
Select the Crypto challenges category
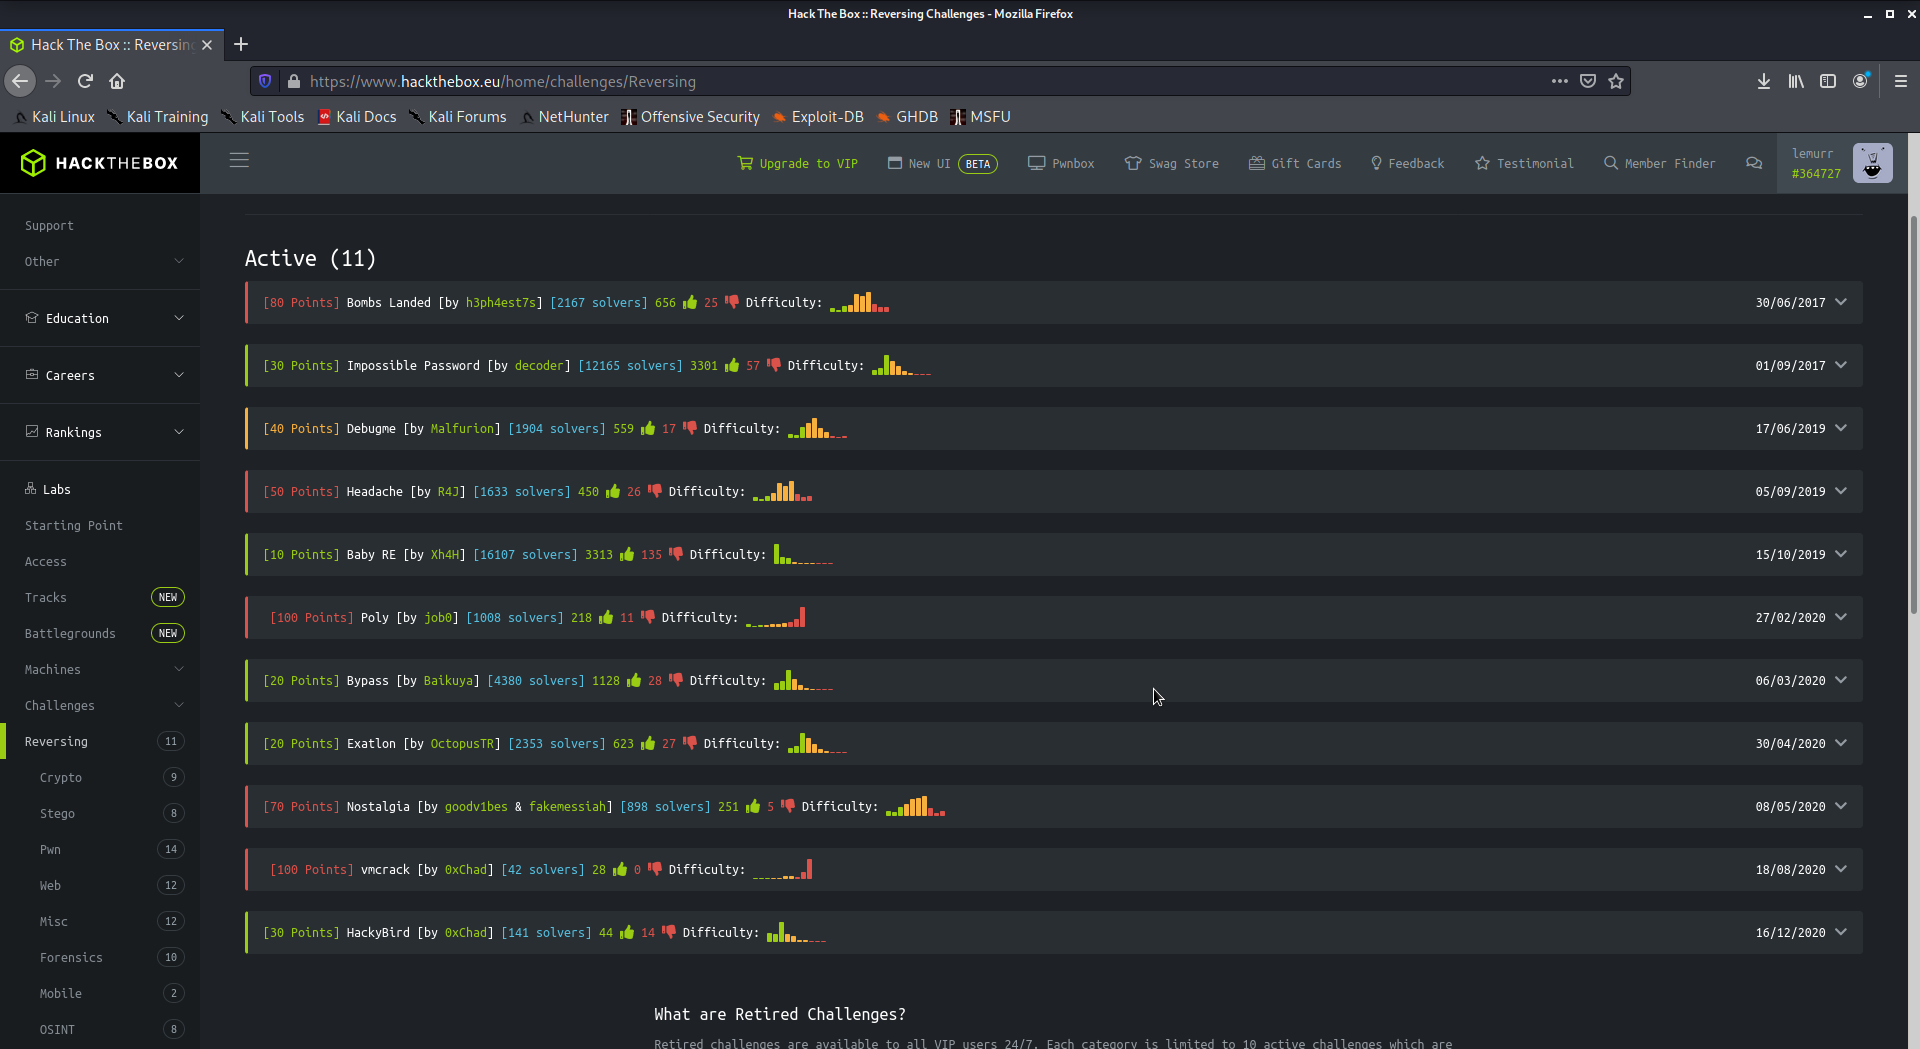coord(100,777)
